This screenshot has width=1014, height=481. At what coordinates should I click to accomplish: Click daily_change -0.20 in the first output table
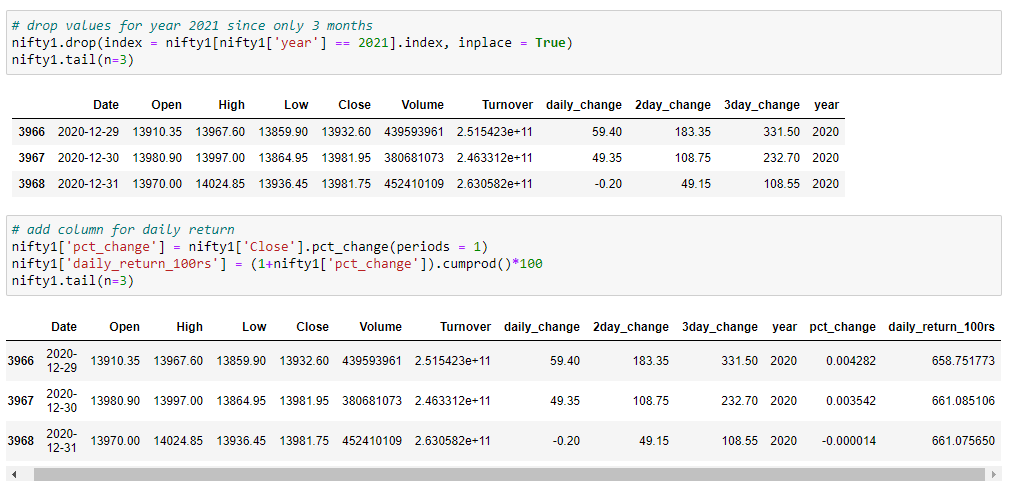point(607,184)
